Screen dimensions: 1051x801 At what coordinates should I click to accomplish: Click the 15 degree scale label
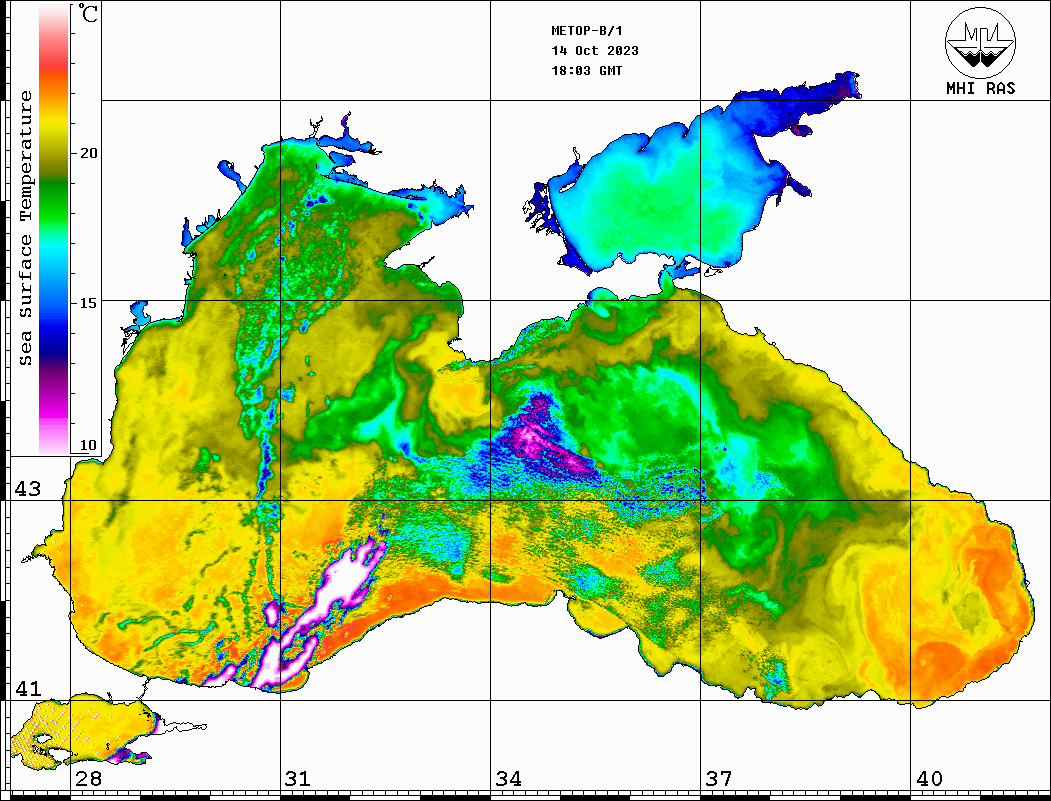click(88, 303)
